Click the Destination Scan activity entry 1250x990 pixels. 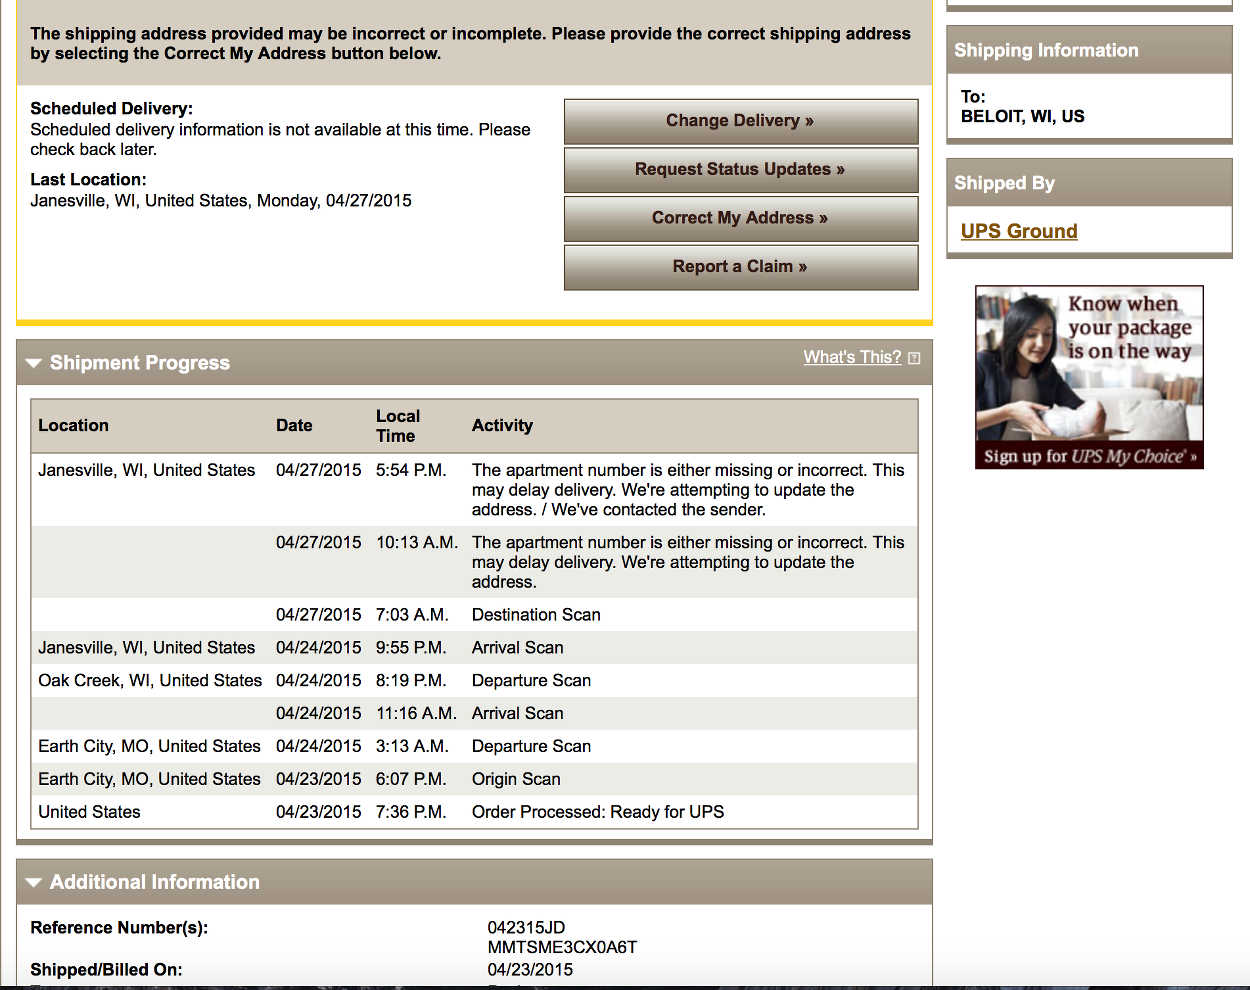point(536,615)
